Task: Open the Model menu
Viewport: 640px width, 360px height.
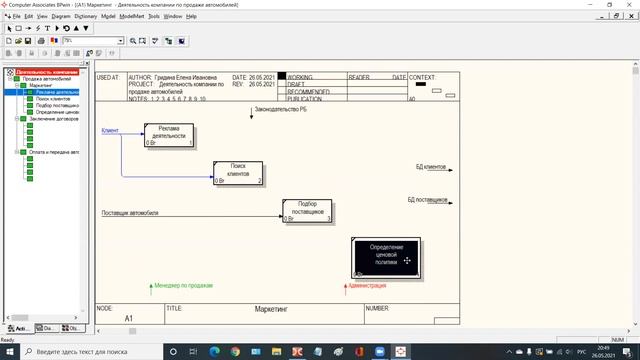Action: [108, 16]
